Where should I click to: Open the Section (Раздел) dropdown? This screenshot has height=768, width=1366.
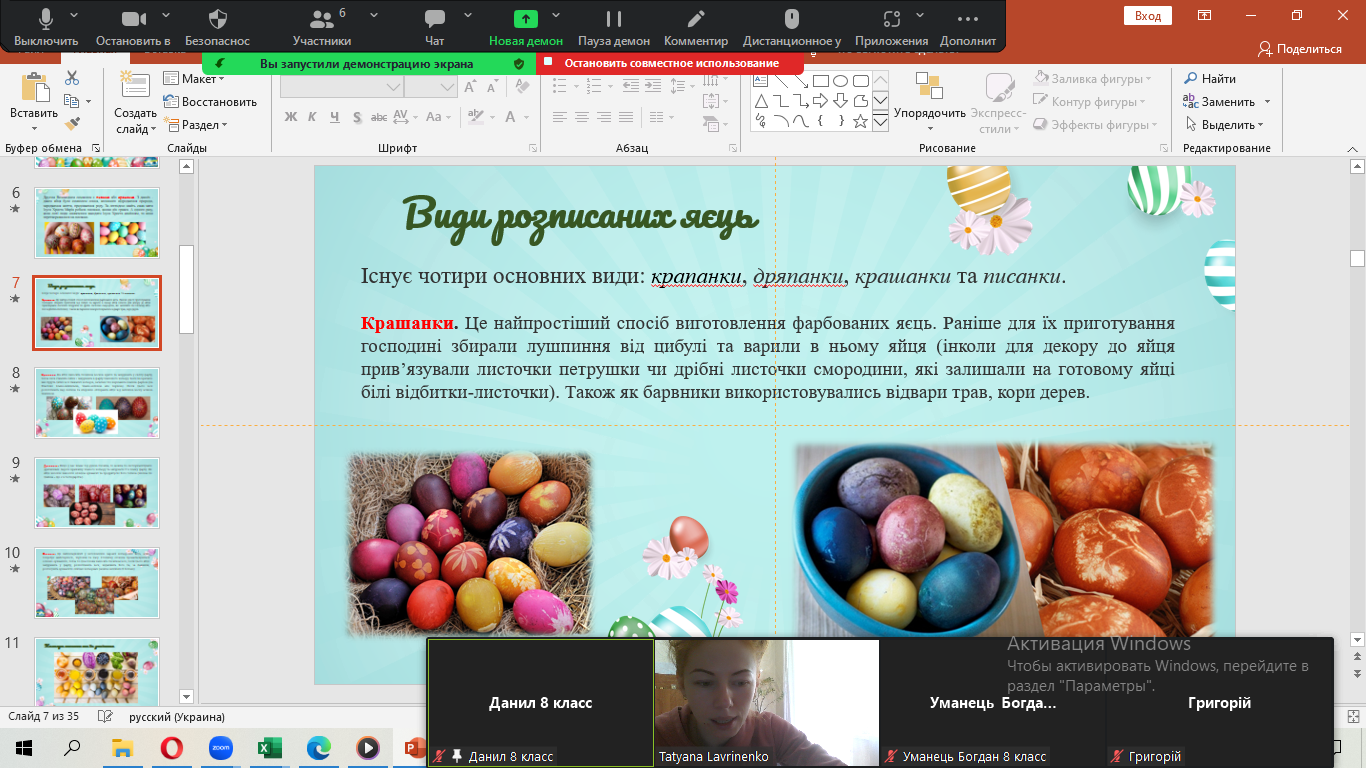click(196, 125)
